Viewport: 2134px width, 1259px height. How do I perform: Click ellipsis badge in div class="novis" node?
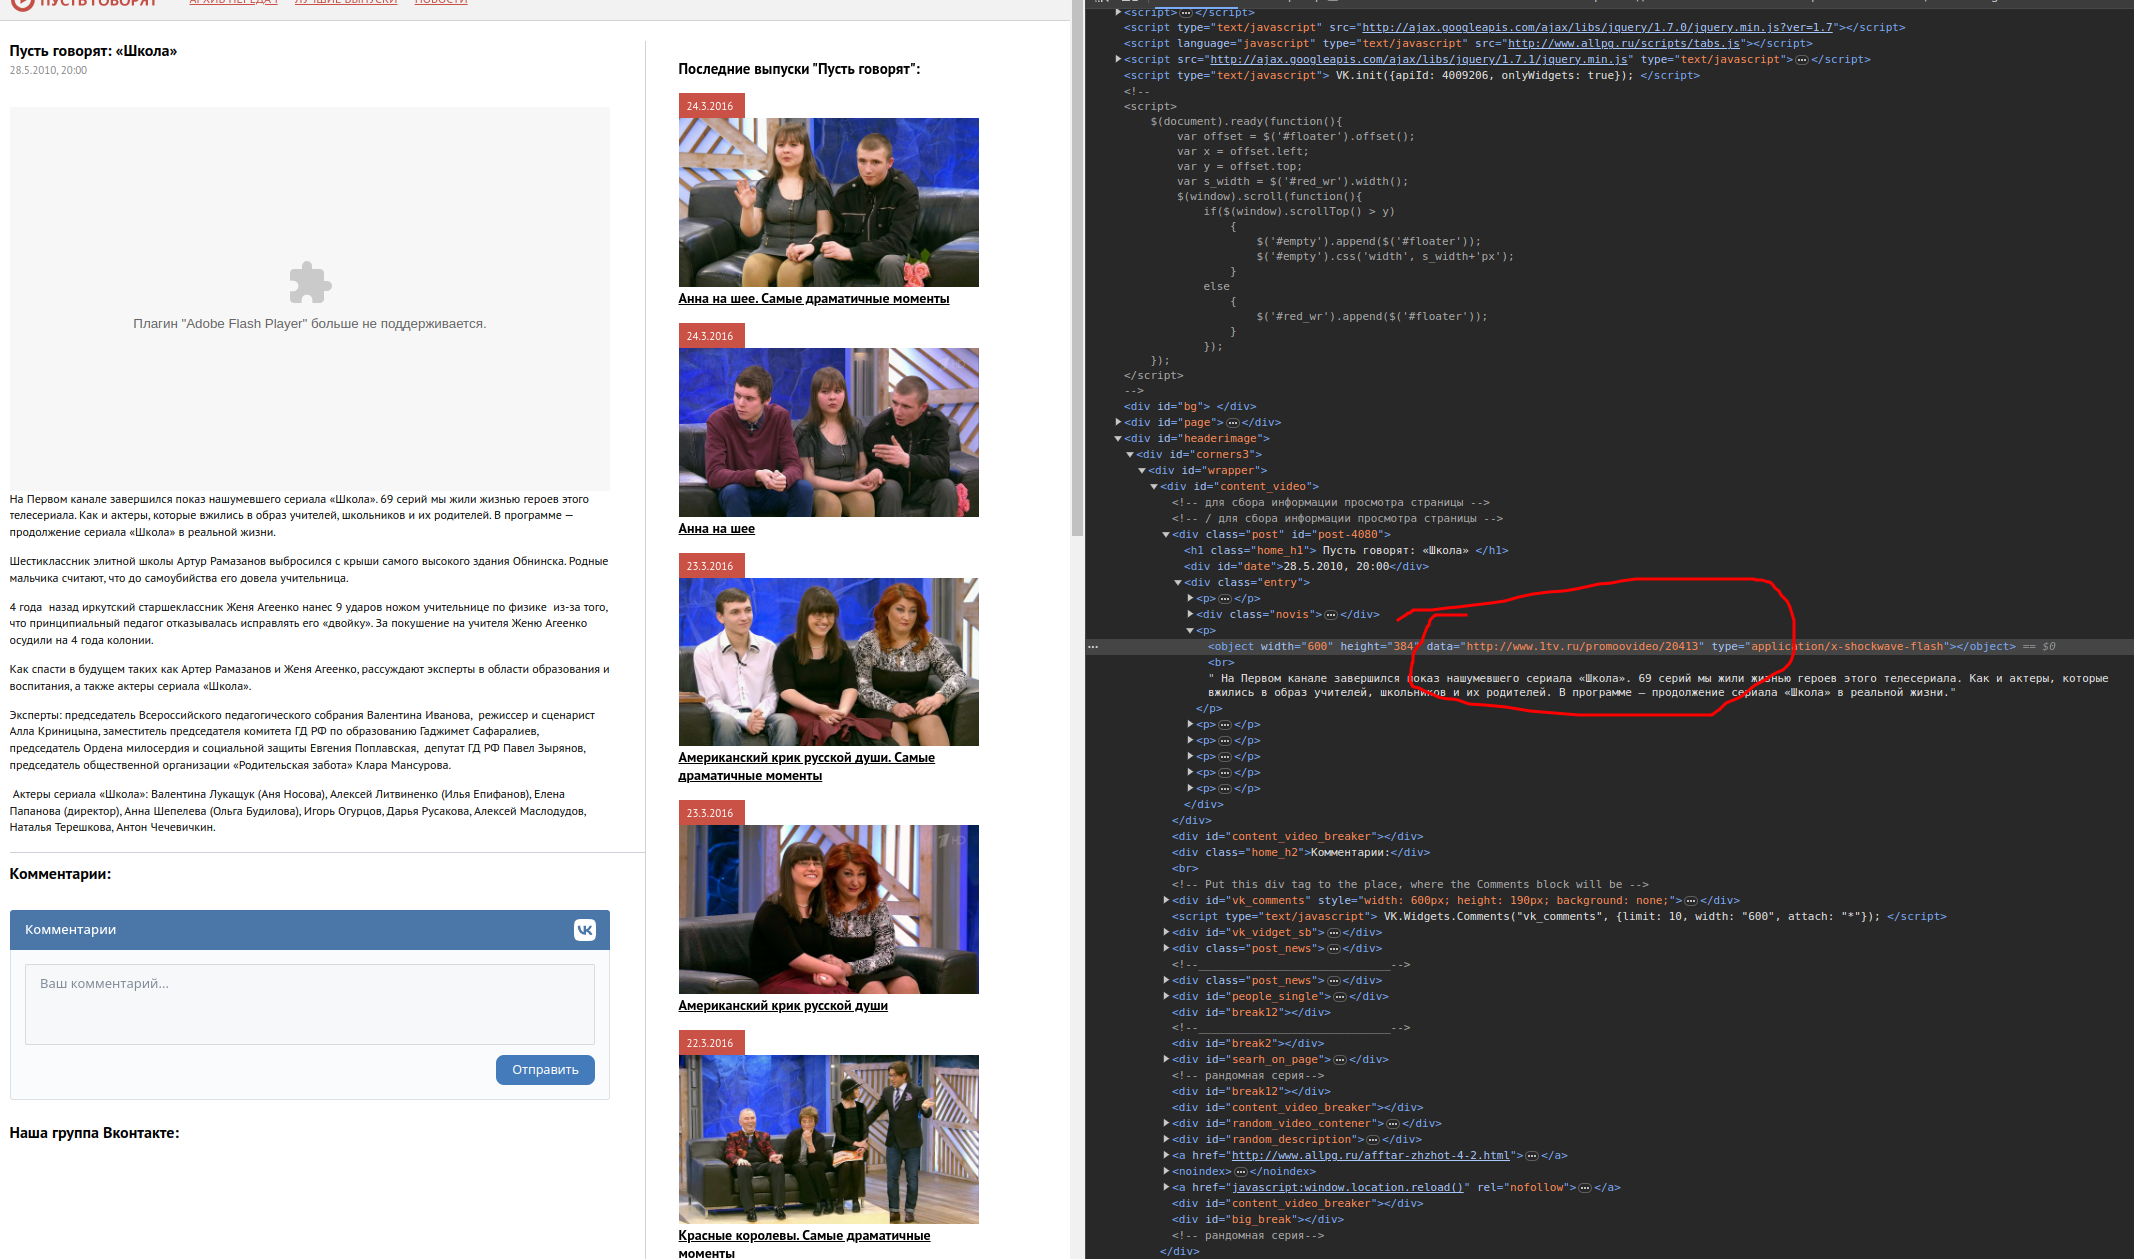pyautogui.click(x=1330, y=615)
